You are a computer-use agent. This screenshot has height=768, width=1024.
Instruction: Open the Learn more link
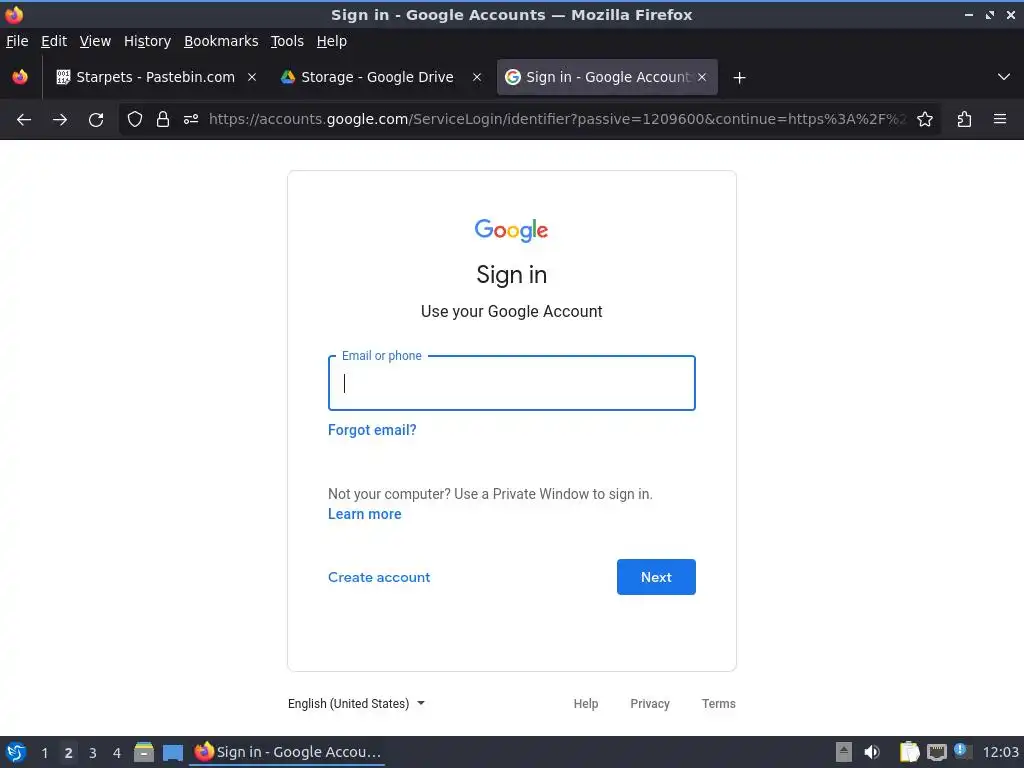[364, 514]
